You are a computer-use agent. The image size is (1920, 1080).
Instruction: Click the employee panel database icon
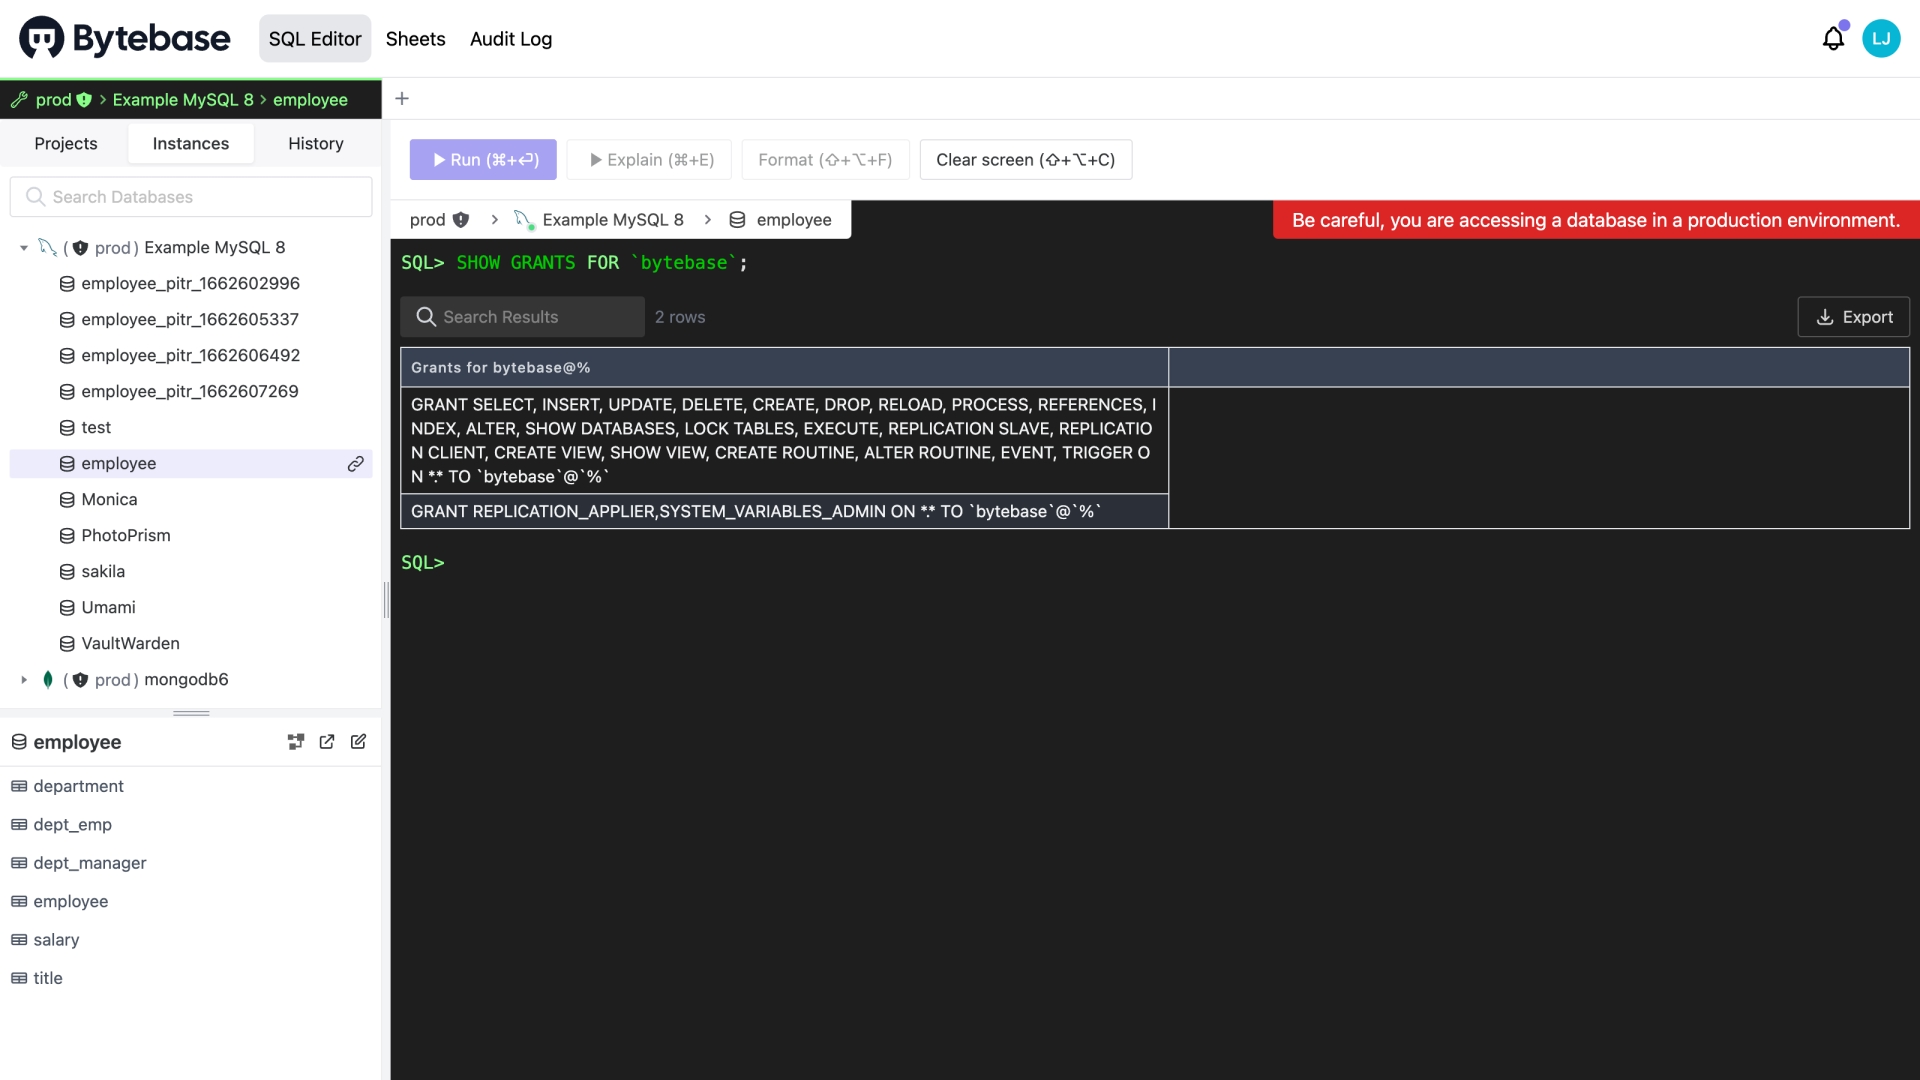point(19,742)
